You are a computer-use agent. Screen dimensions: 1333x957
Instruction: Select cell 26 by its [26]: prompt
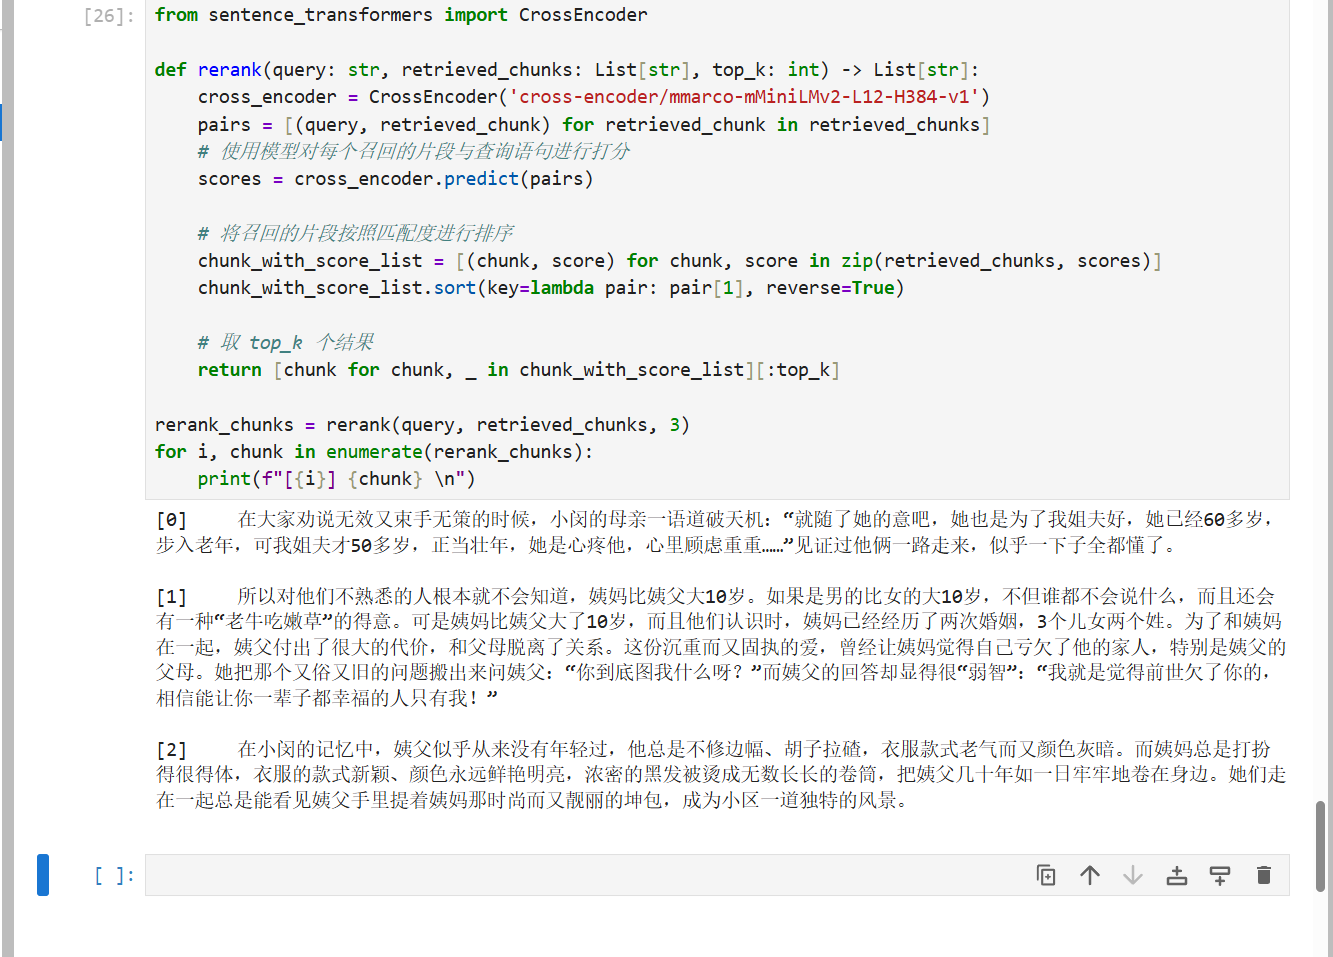109,16
